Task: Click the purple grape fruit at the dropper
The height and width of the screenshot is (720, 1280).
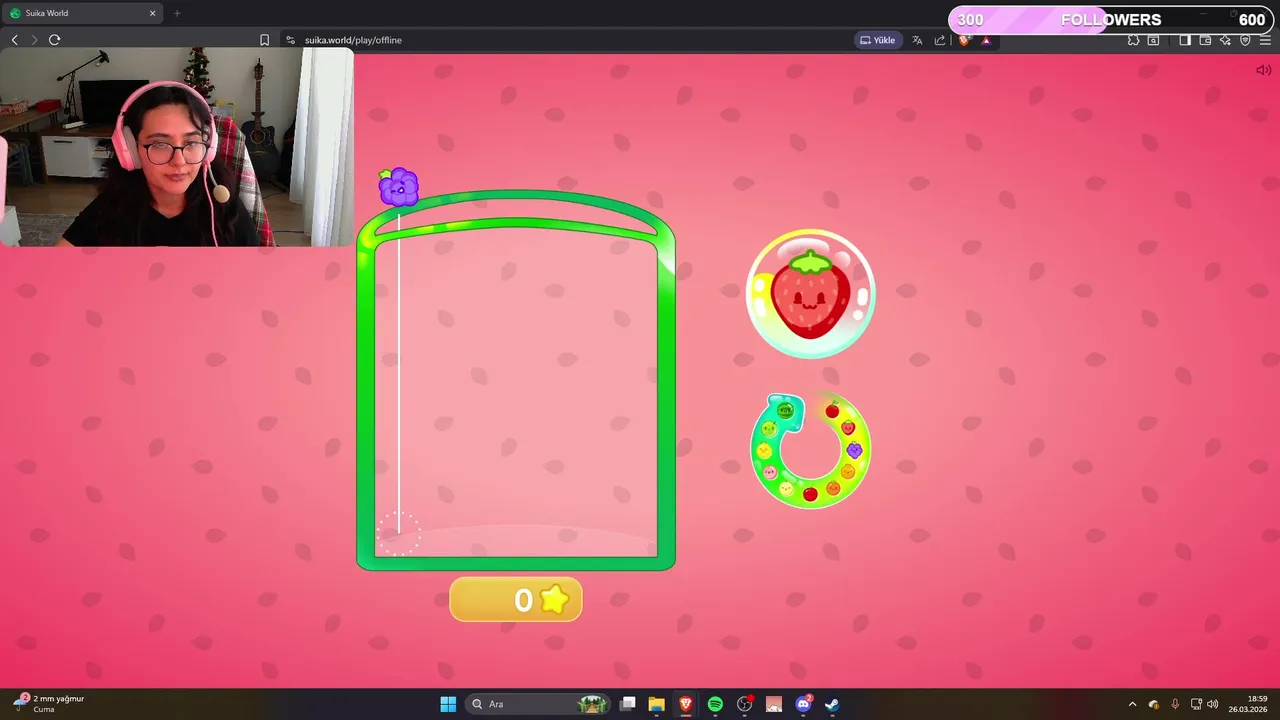Action: coord(398,187)
